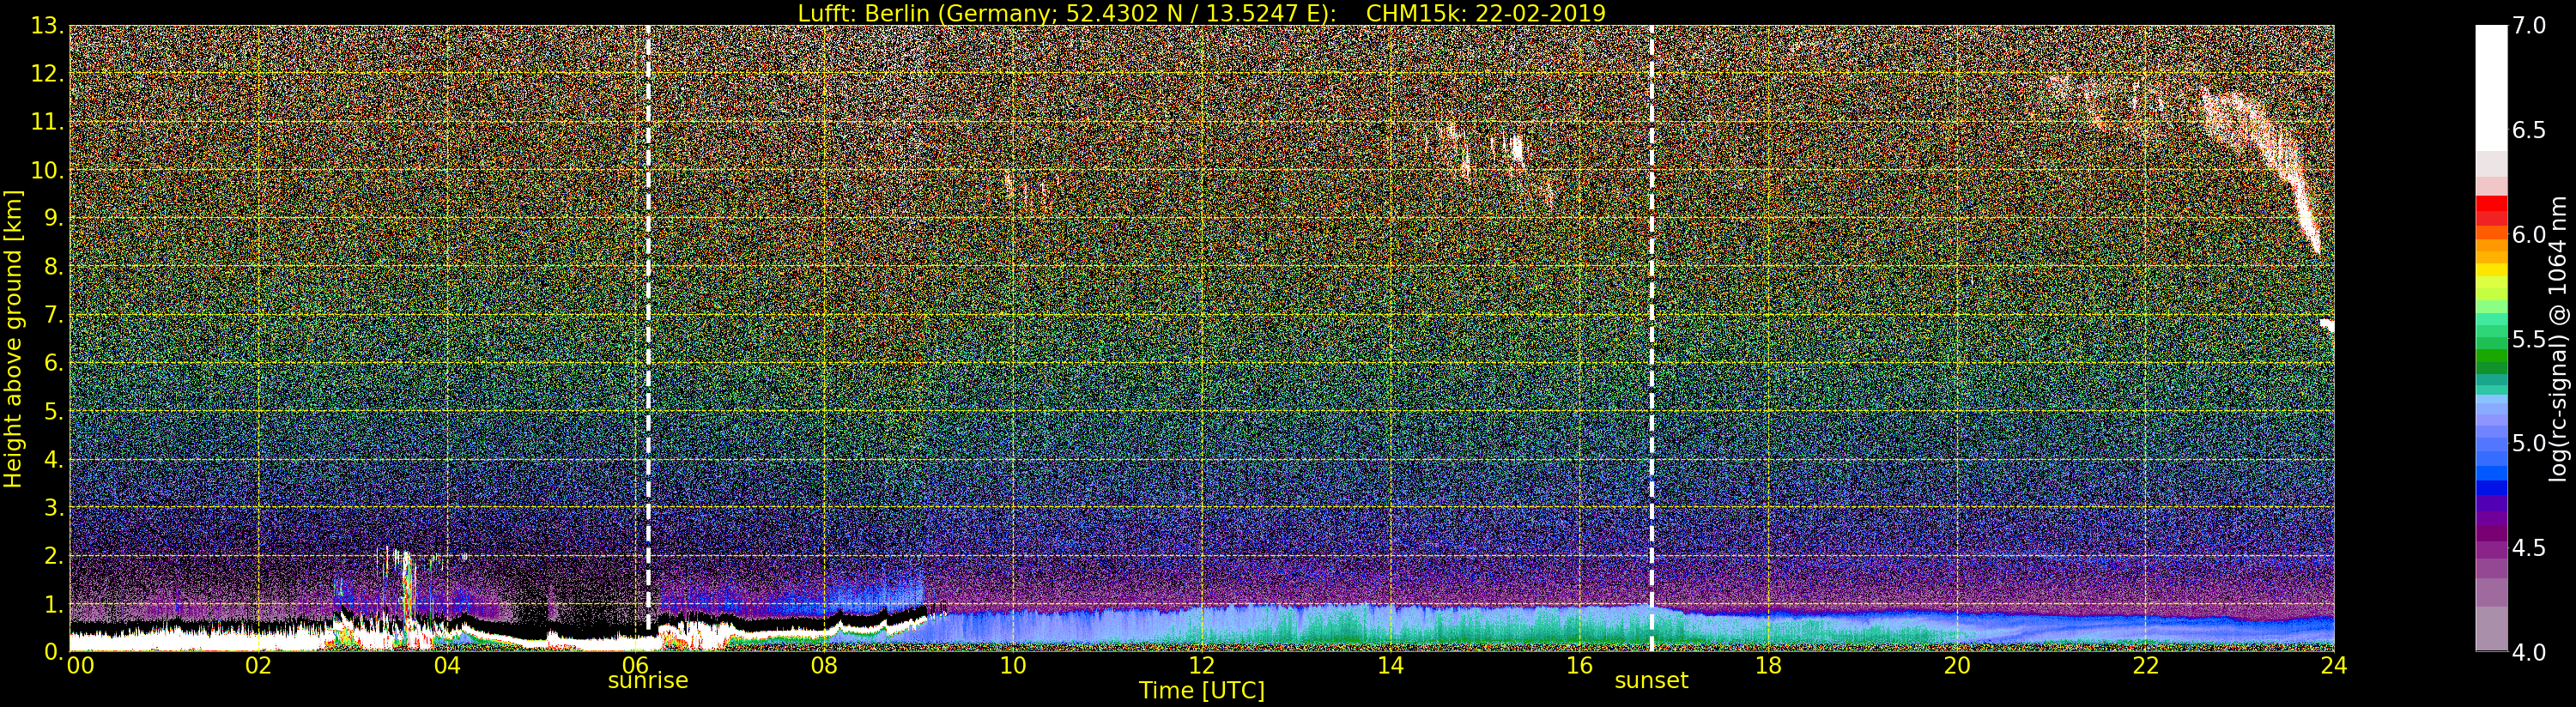Click the "11." height axis tick label
This screenshot has height=707, width=2576.
[47, 122]
